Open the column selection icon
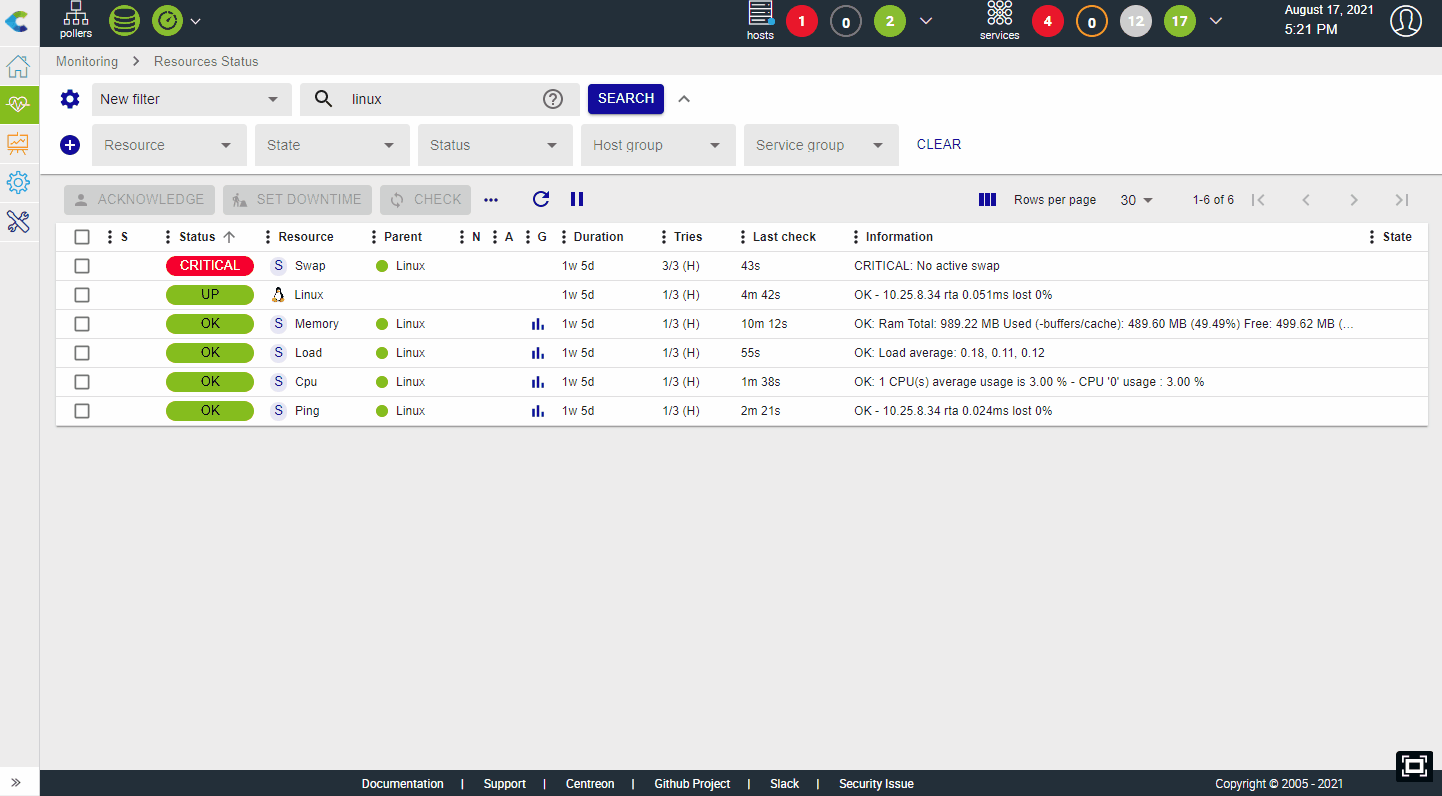The height and width of the screenshot is (796, 1442). (x=987, y=200)
